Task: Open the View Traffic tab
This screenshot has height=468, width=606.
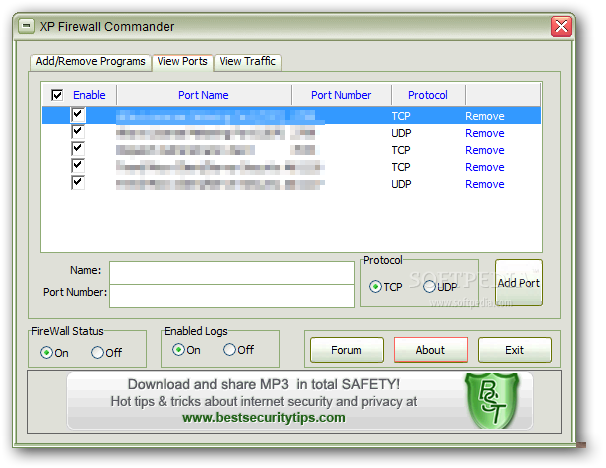Action: 247,61
